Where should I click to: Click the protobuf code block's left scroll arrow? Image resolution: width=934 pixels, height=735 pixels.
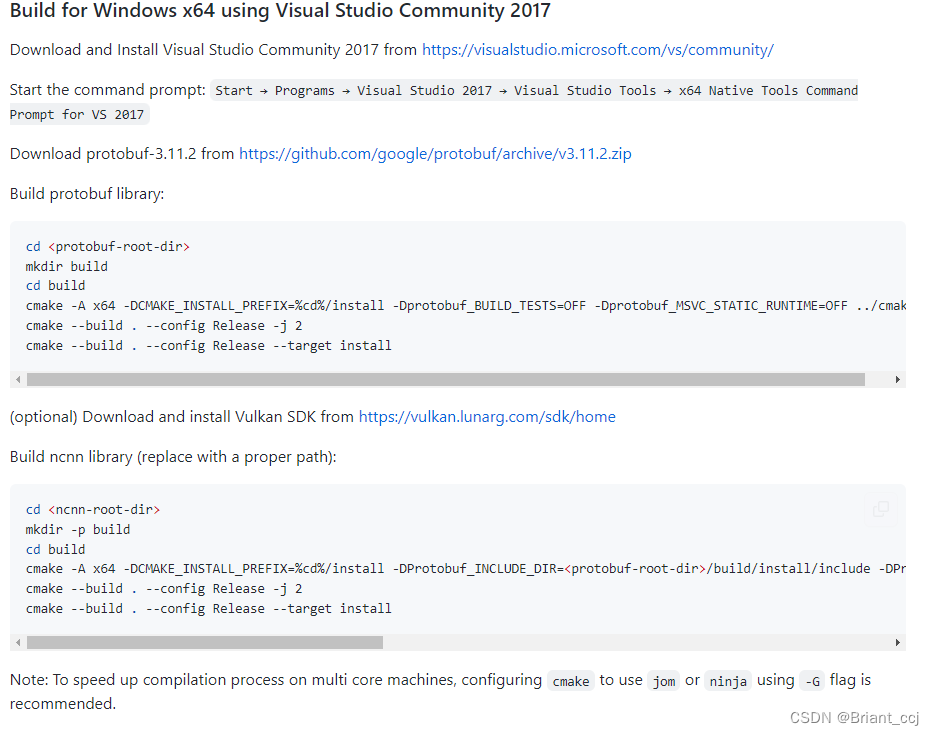[x=18, y=379]
